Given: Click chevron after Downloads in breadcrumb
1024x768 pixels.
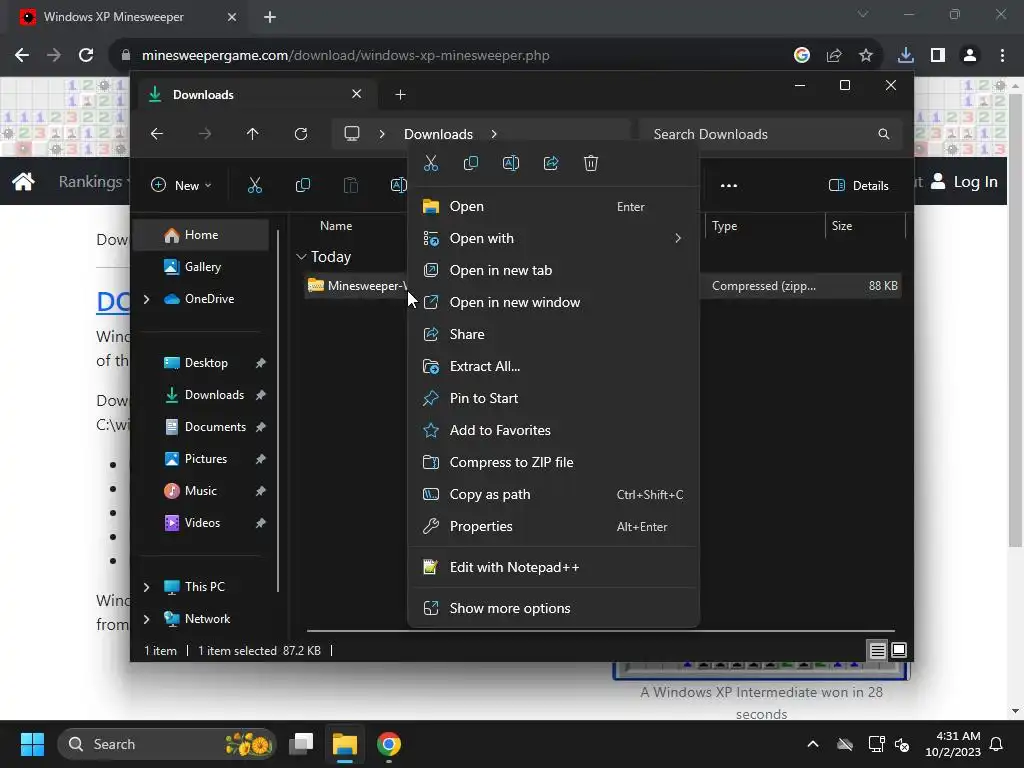Looking at the screenshot, I should coord(494,134).
